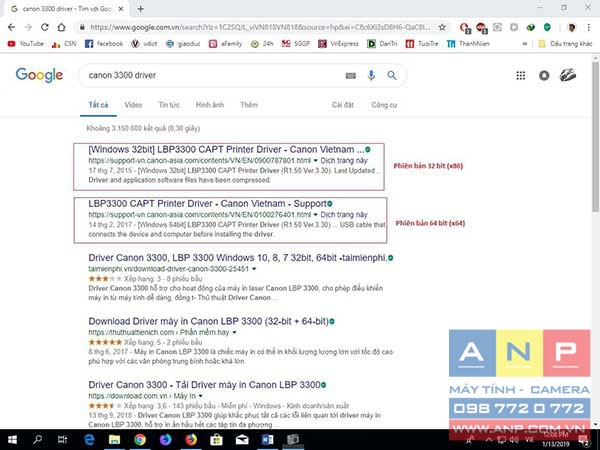Open the 24h bookmark

(x=262, y=44)
